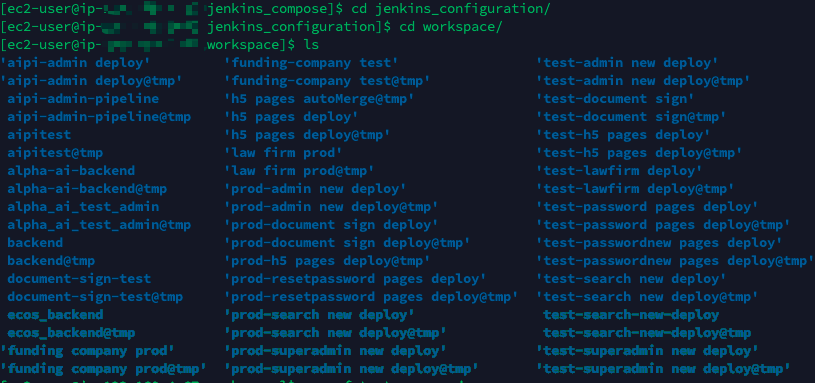Click the 'law firm prod' entry
Screen dimensions: 815x383
coord(283,153)
